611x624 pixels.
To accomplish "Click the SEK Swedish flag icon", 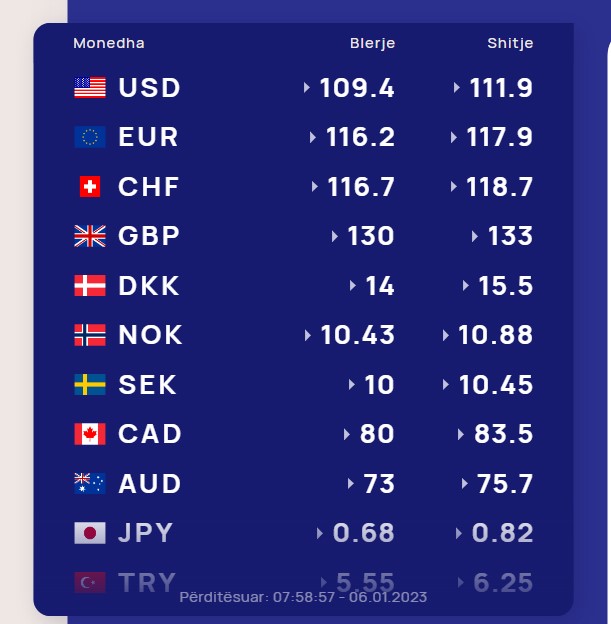I will [90, 384].
